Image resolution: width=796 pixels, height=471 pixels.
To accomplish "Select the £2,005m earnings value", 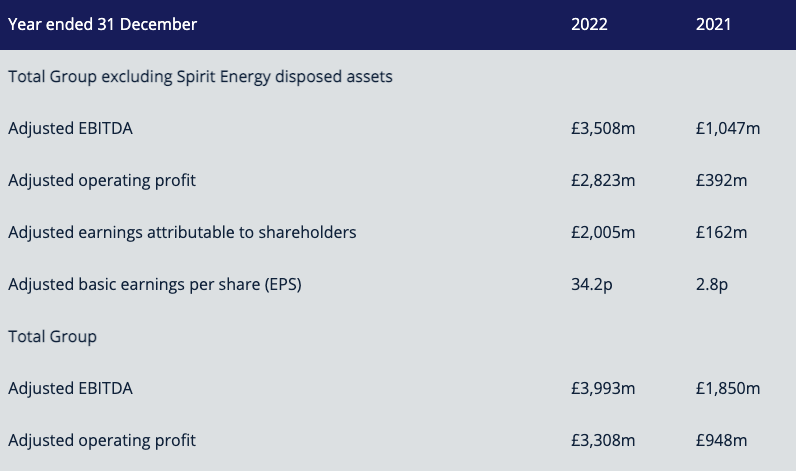I will pyautogui.click(x=603, y=232).
